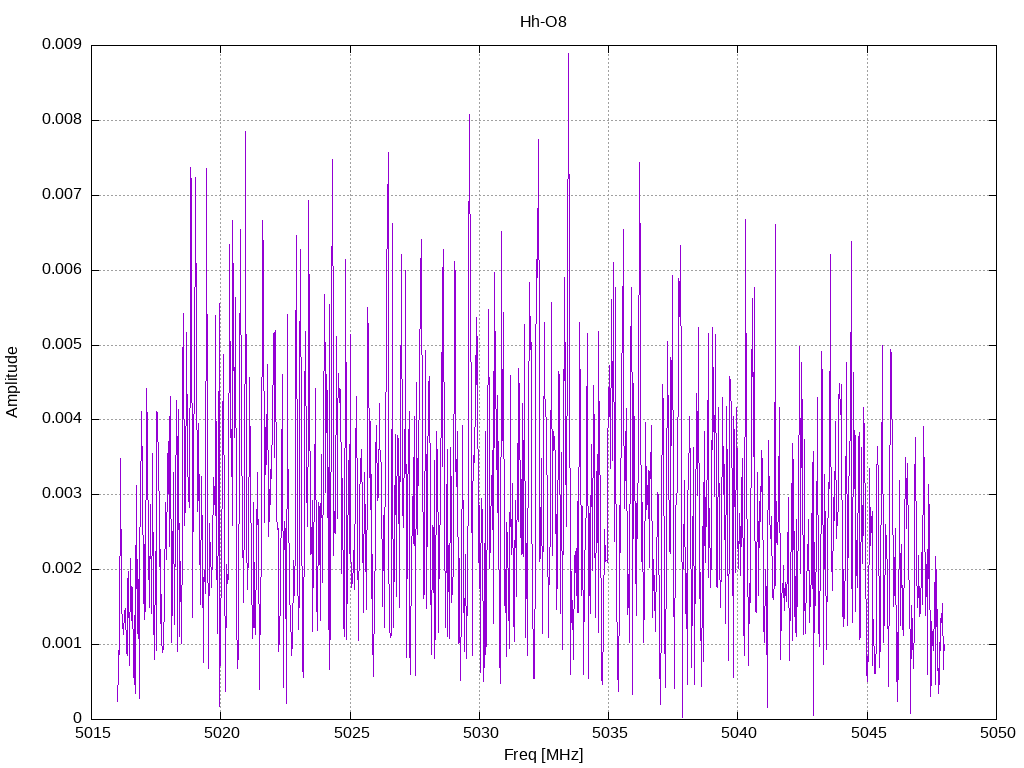The image size is (1024, 768).
Task: Select the 0.006 y-axis tick label
Action: coord(62,270)
